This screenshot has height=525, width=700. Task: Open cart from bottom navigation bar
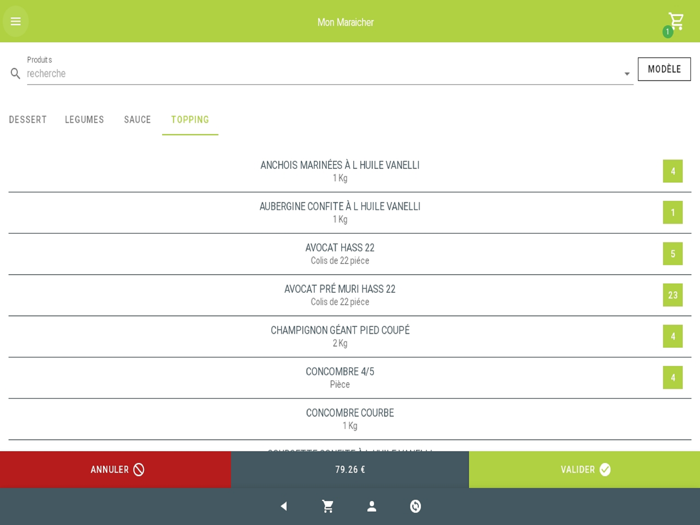point(328,506)
